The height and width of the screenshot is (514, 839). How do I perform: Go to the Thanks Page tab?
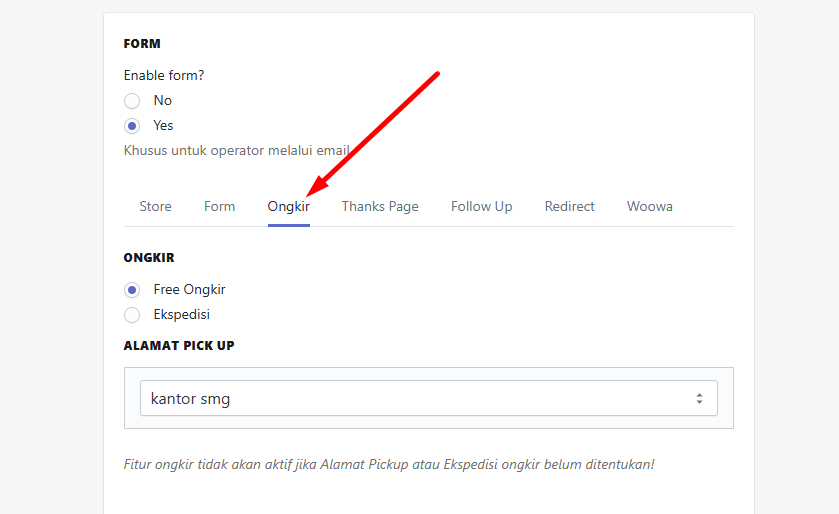pos(380,206)
